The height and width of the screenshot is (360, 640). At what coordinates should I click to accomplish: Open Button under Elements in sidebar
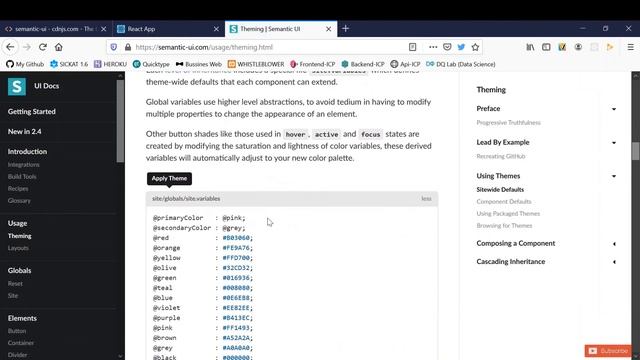[17, 331]
